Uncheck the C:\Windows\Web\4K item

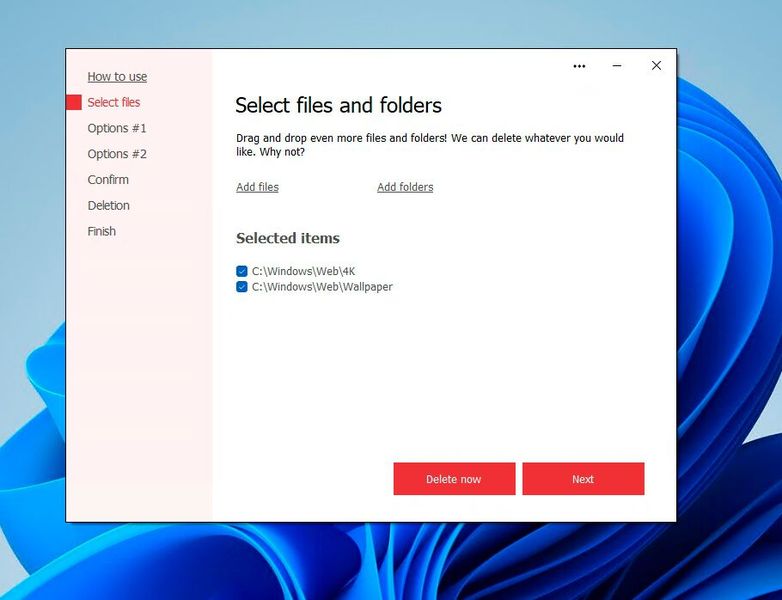(242, 271)
